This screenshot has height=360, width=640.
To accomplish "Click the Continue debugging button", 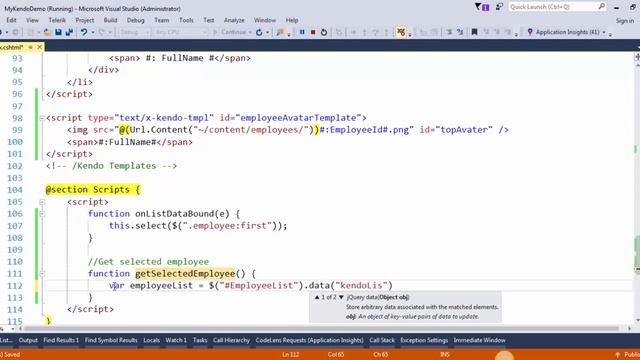I will 230,32.
